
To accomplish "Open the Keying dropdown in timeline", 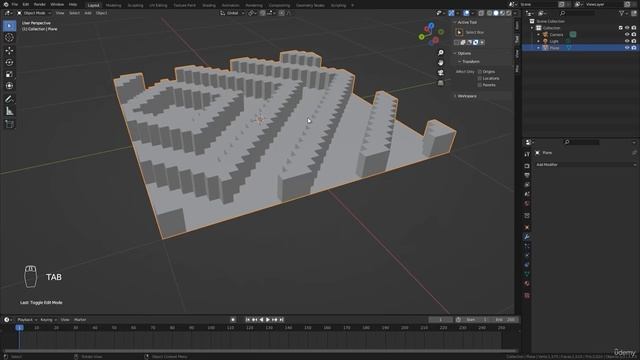I will (48, 320).
